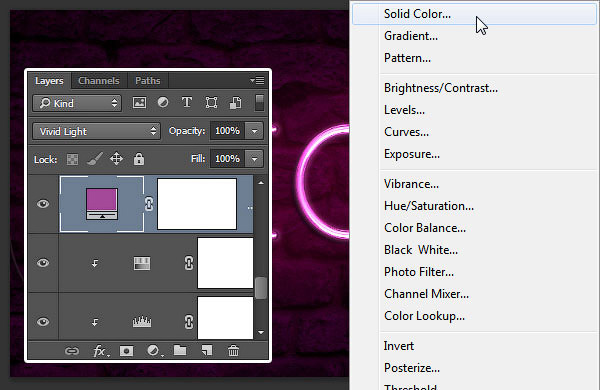Filter layers by adjustment layer icon
This screenshot has height=390, width=600.
(x=163, y=103)
